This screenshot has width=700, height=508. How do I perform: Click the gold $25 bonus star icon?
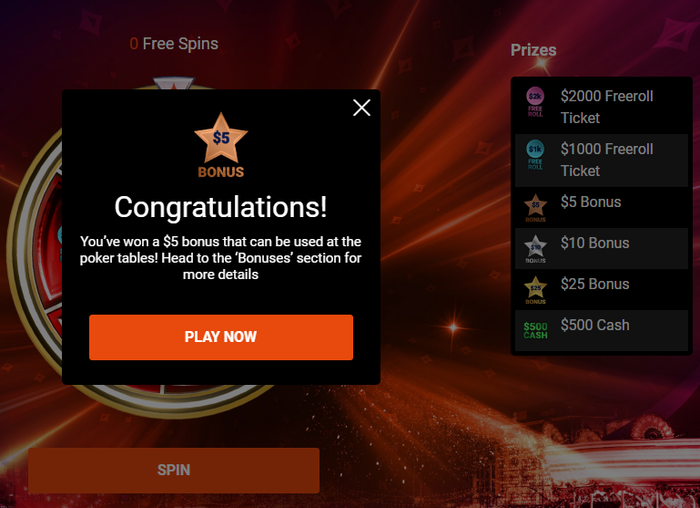click(535, 290)
